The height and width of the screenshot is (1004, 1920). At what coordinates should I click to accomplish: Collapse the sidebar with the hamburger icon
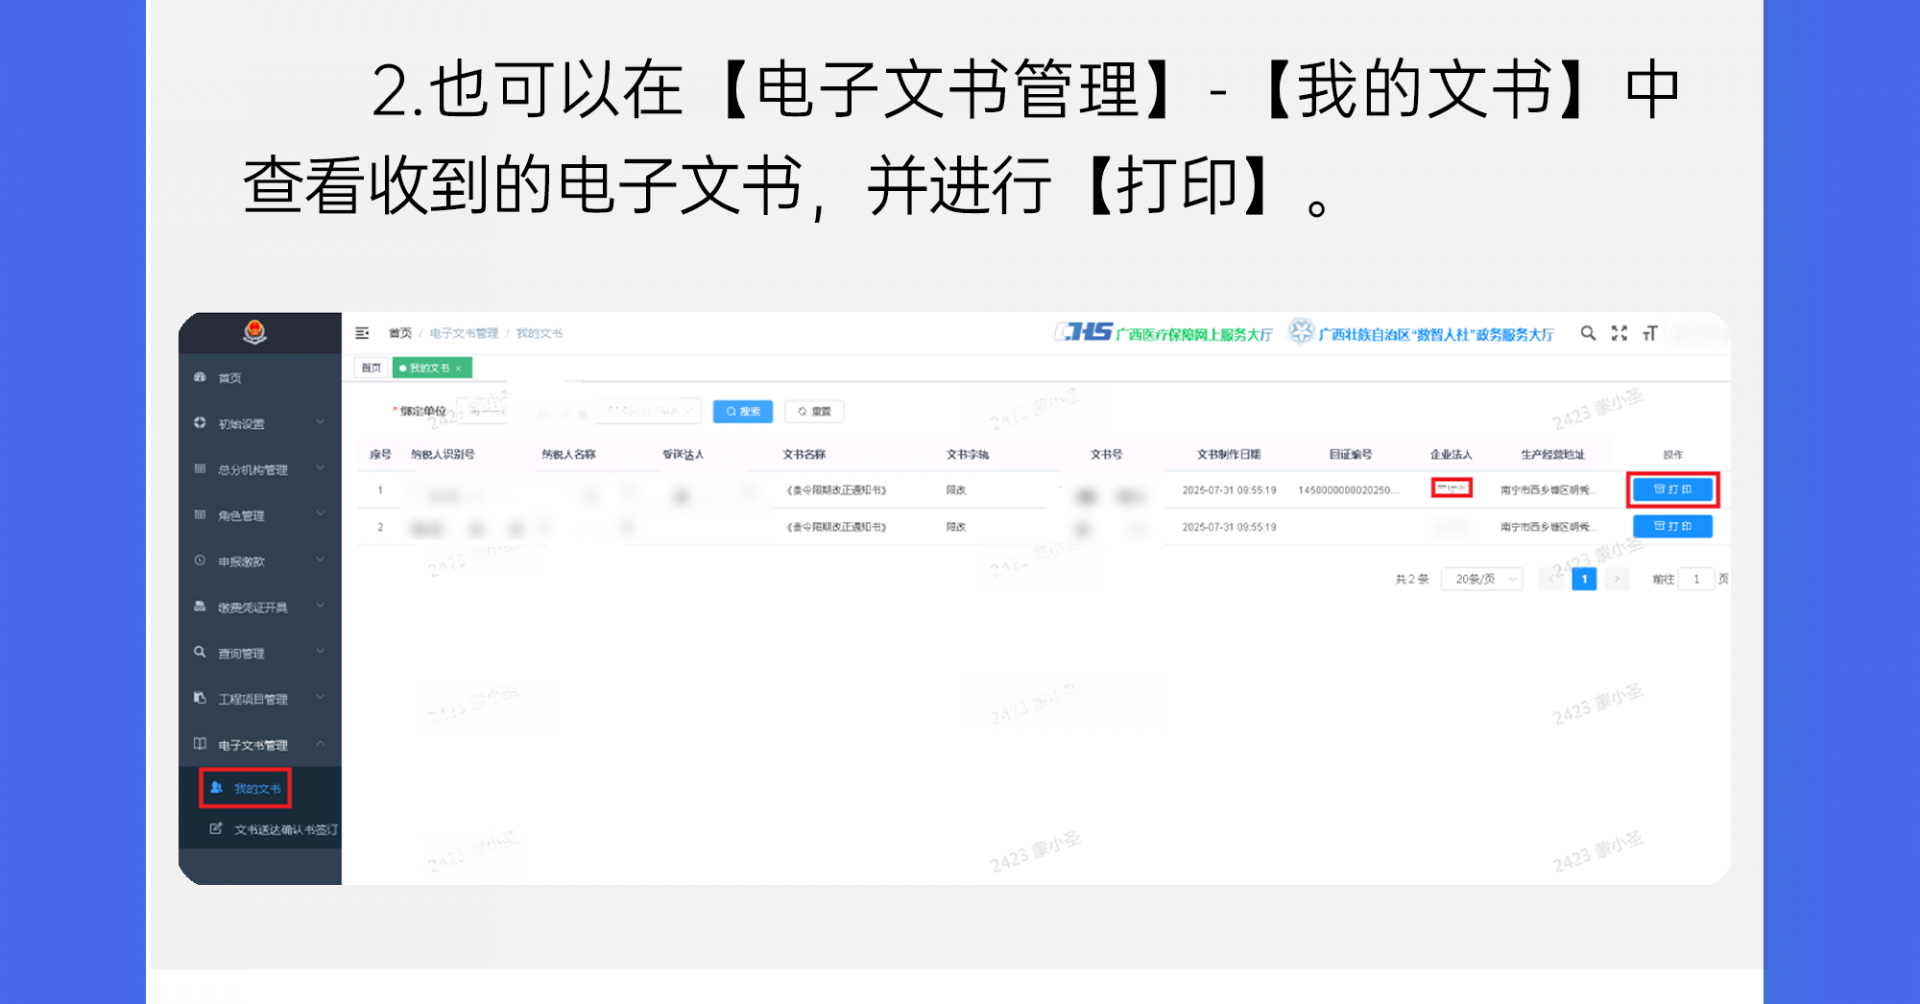tap(362, 333)
